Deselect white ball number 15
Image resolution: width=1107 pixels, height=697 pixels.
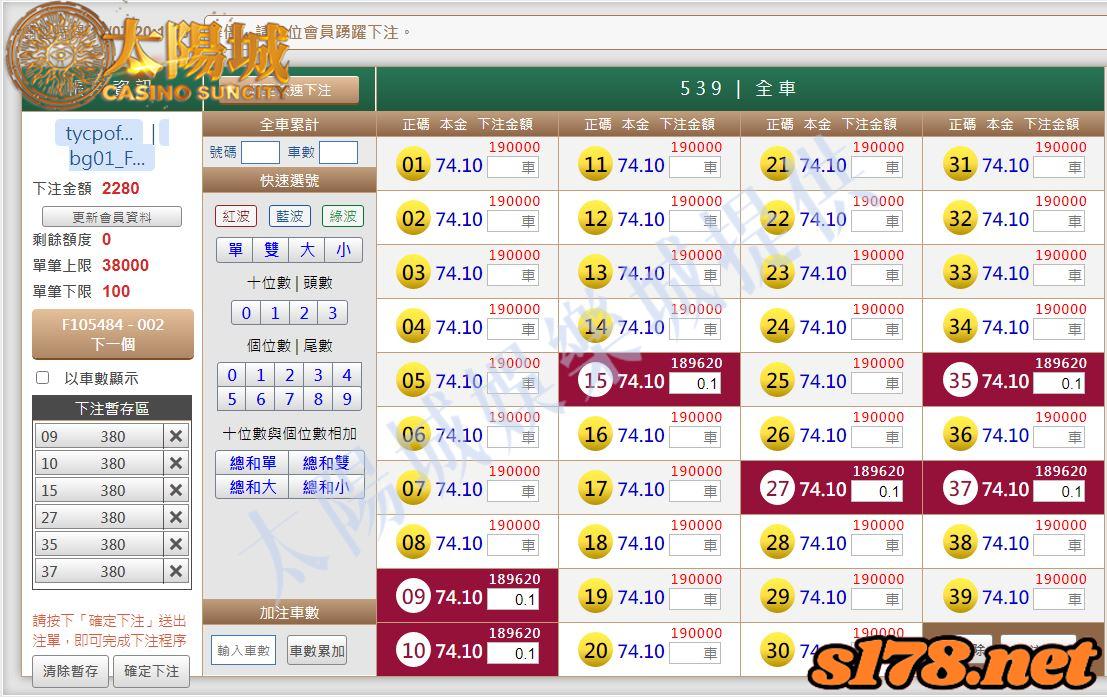[595, 381]
